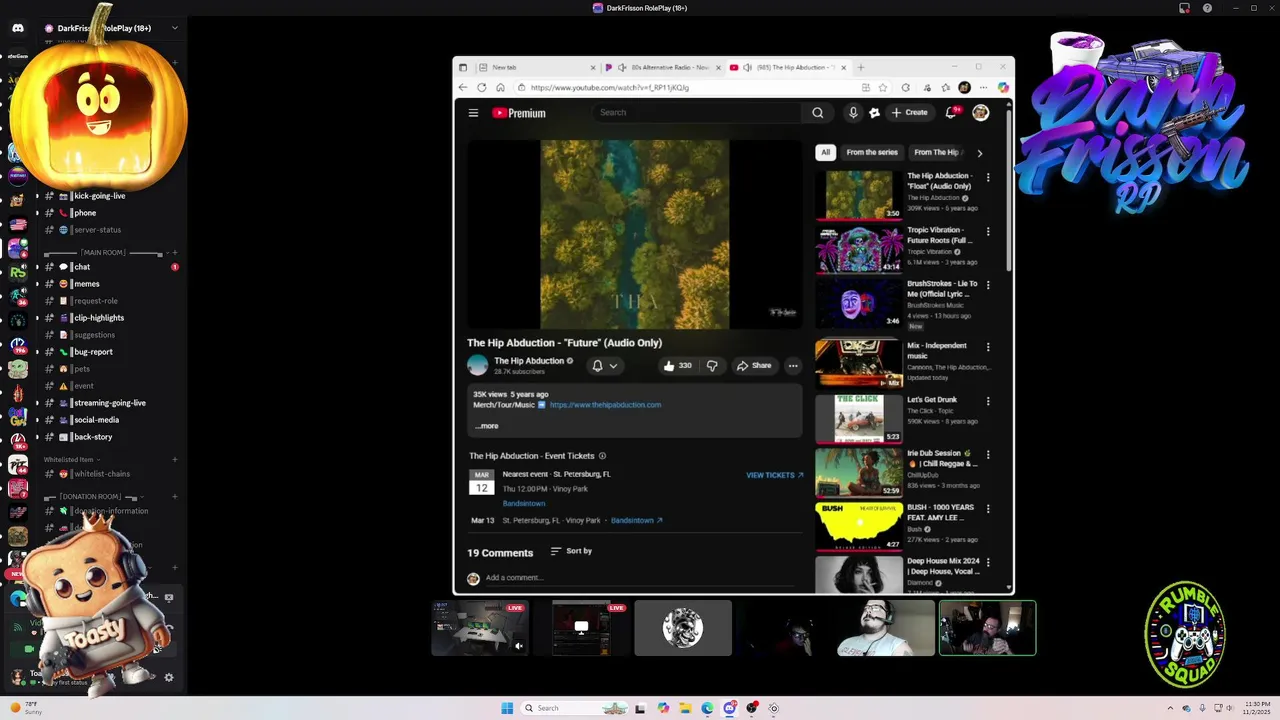Show info for Event Tickets section
1280x720 pixels.
[602, 456]
